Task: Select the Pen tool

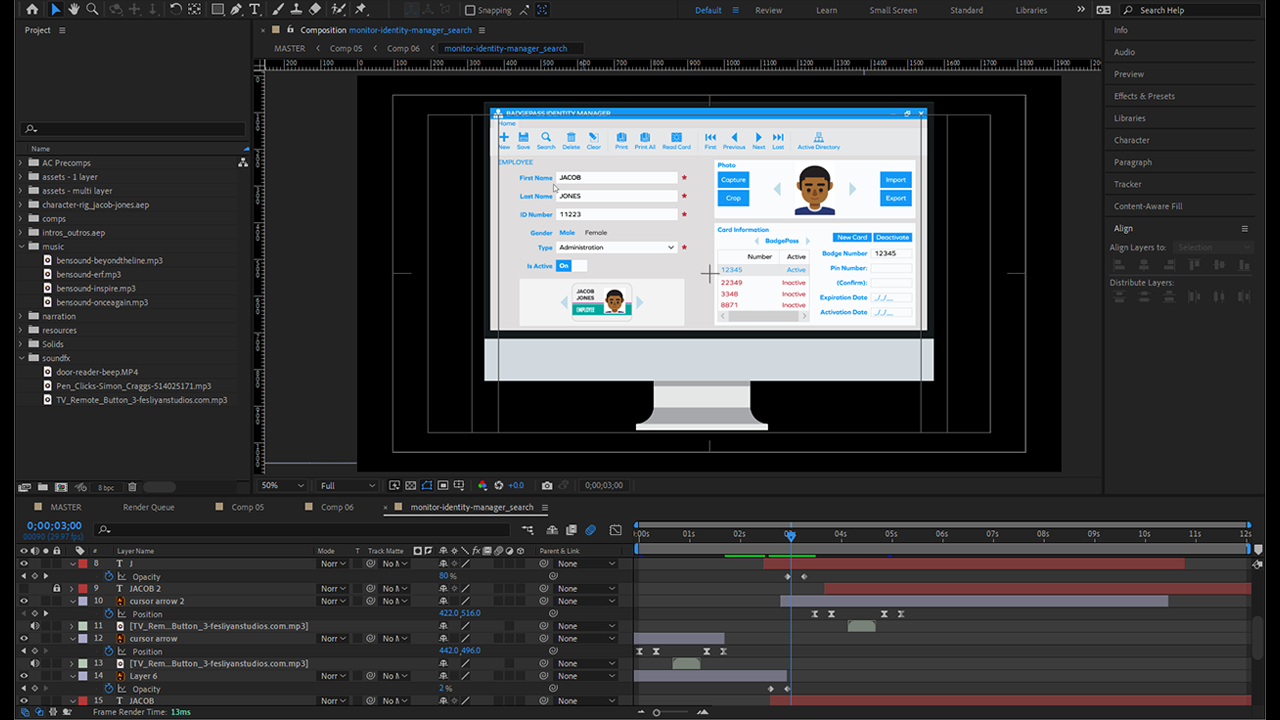Action: (236, 10)
